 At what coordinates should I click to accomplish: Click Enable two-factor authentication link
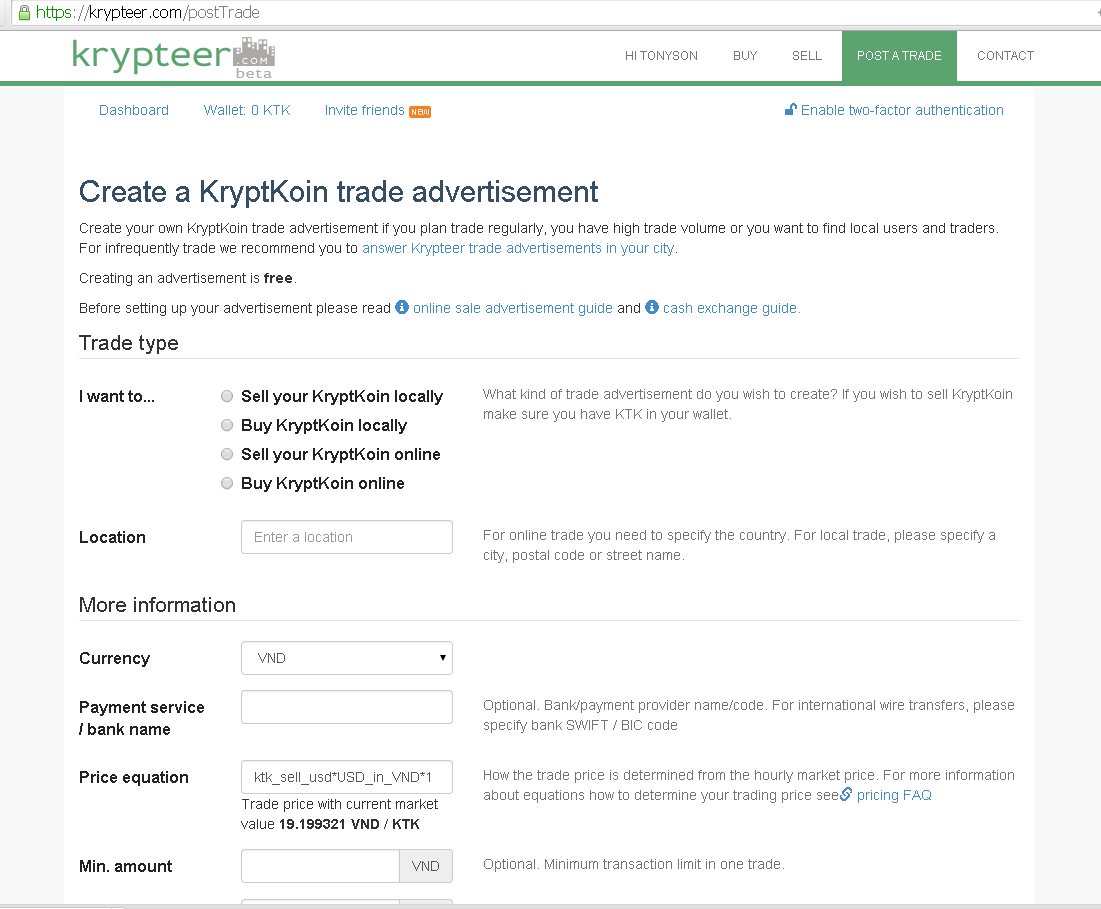(902, 110)
